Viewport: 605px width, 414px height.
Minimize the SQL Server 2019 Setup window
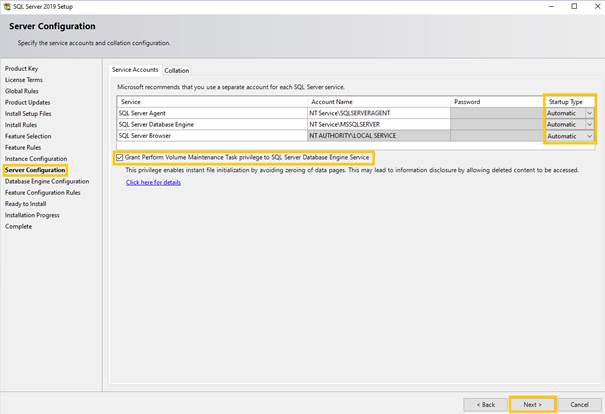click(546, 6)
